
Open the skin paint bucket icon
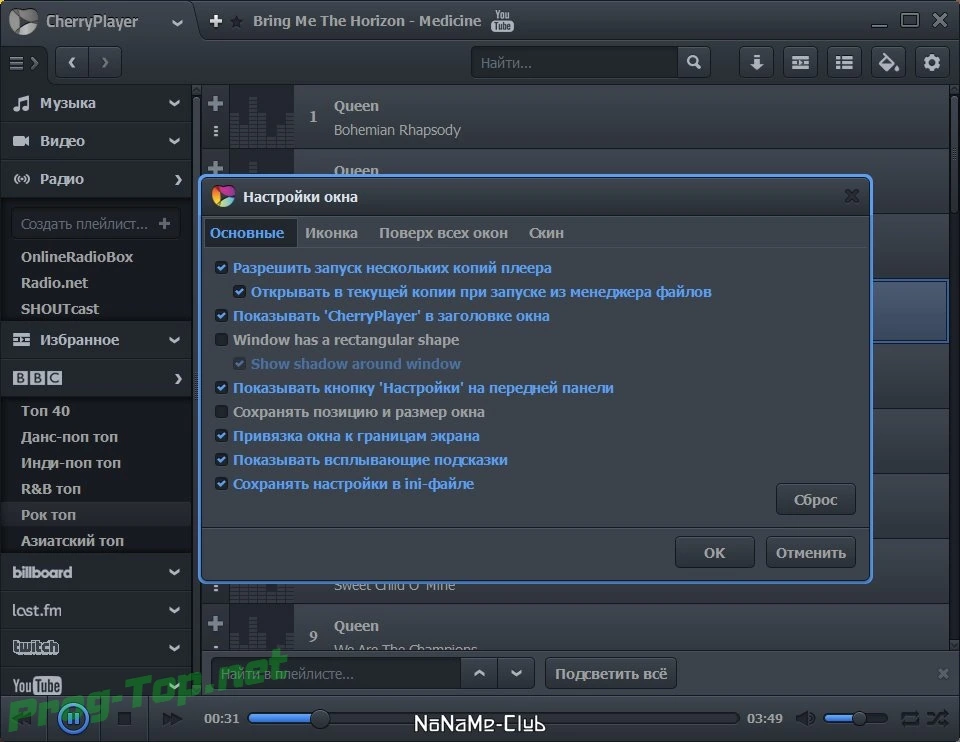[888, 62]
